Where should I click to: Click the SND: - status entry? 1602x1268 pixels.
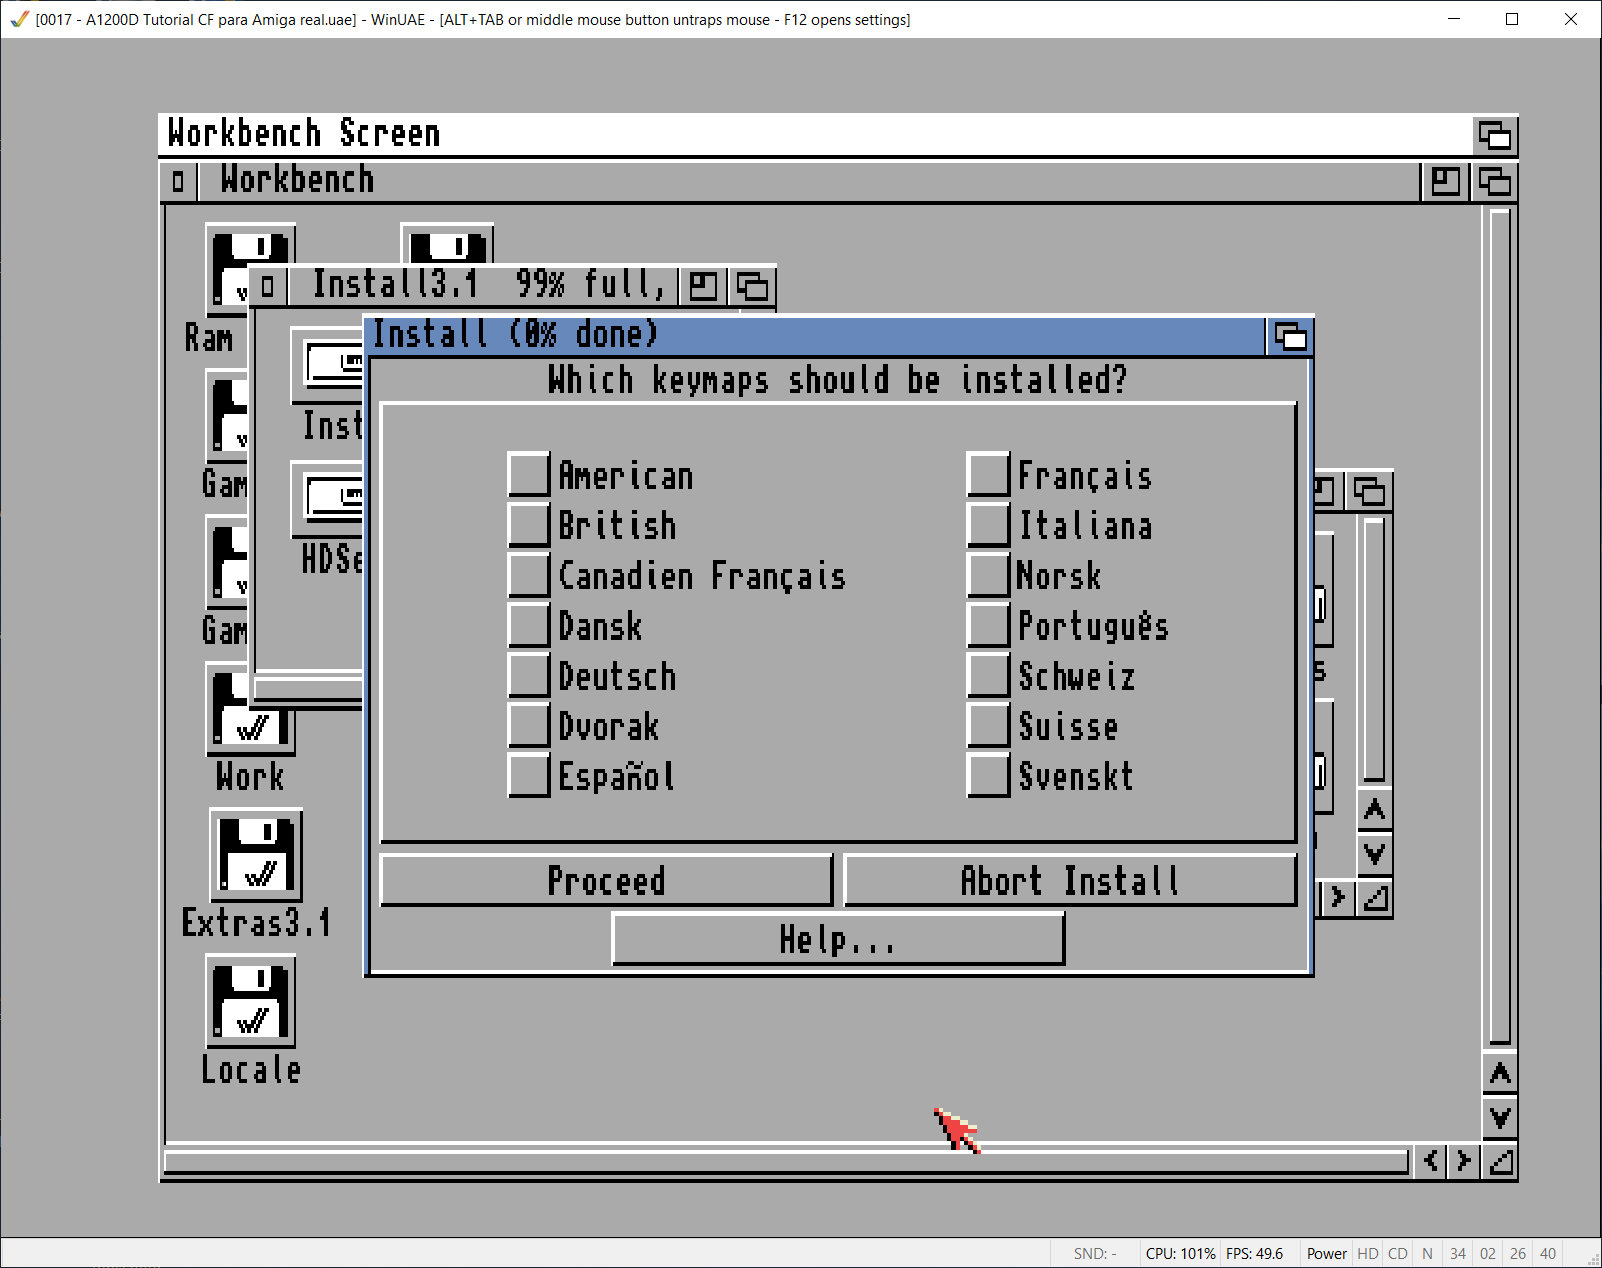1095,1254
